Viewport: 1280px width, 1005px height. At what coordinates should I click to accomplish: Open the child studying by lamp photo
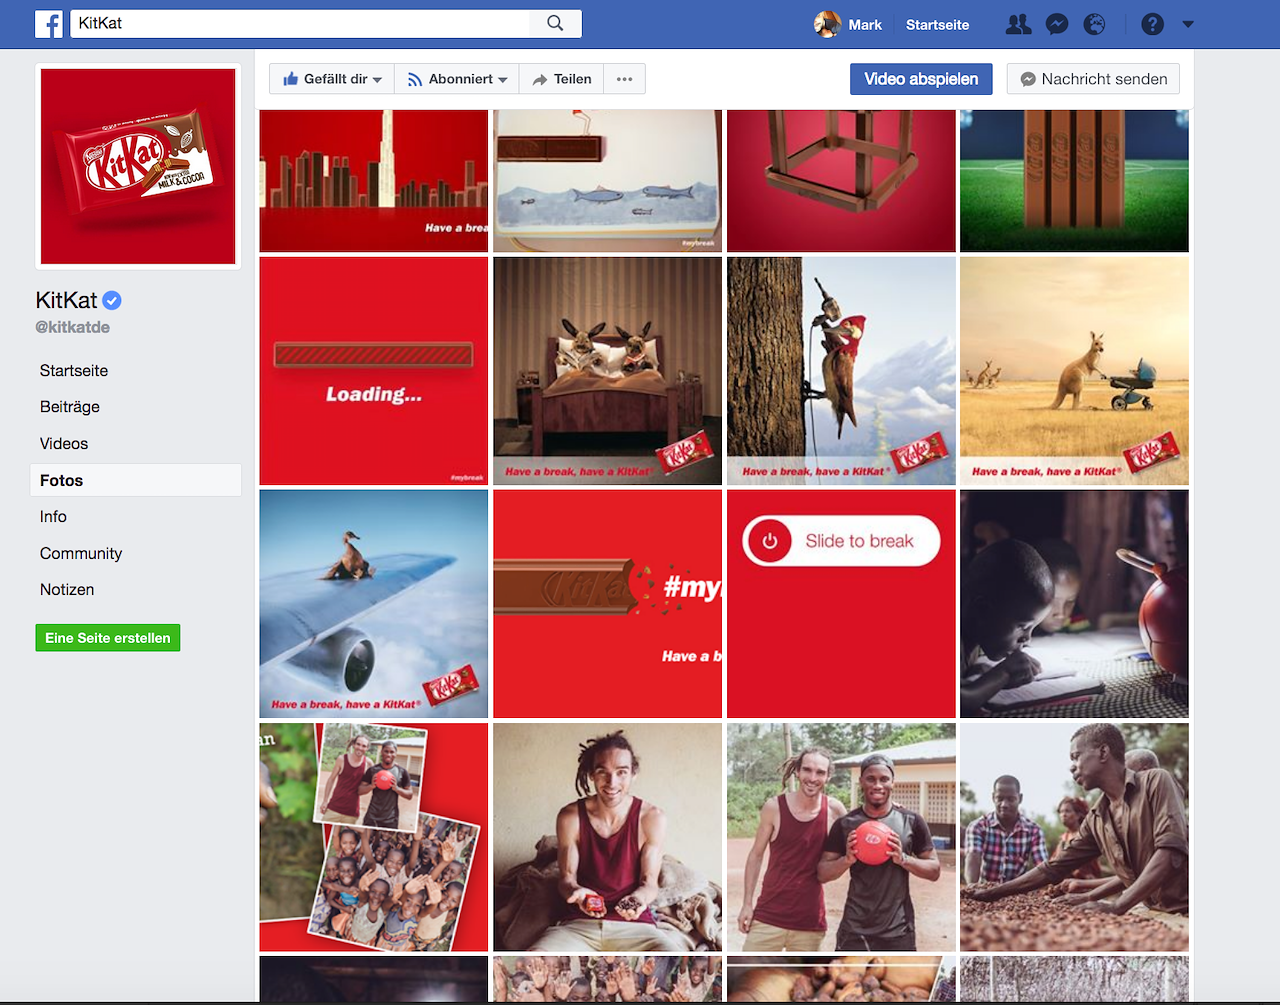(1074, 604)
